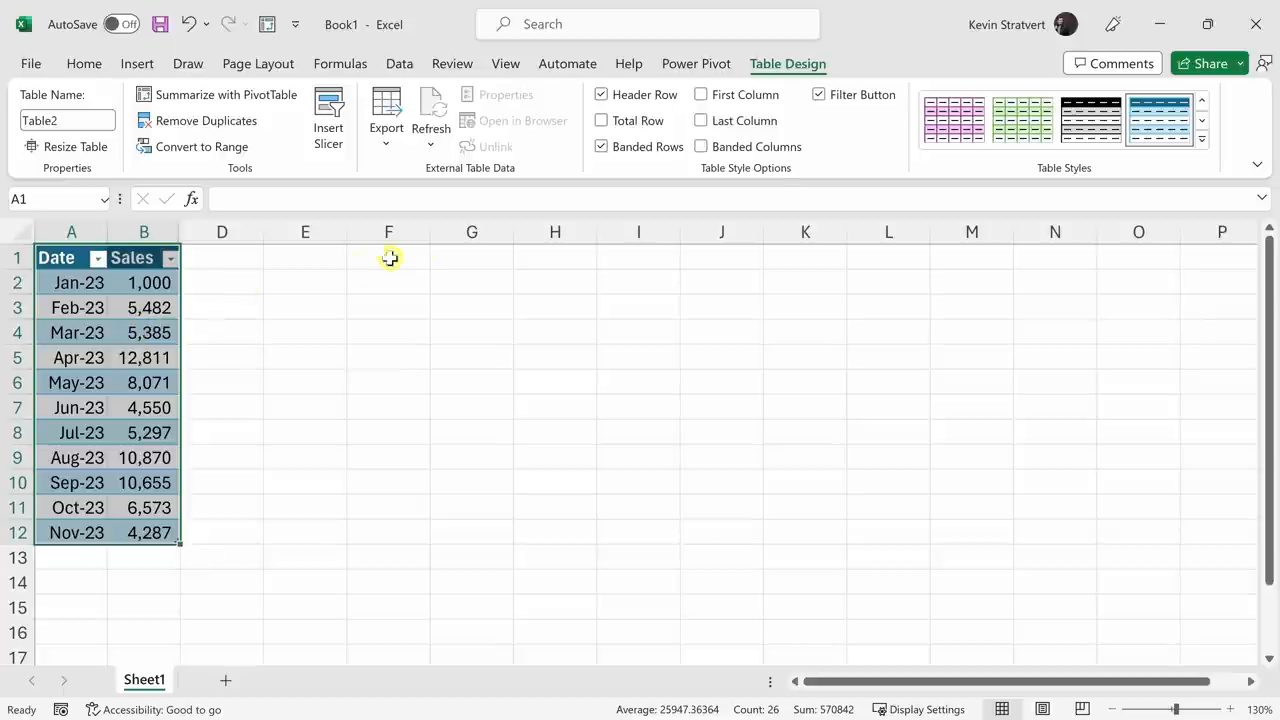The image size is (1280, 720).
Task: Click the table layout icon in quick access toolbar
Action: (x=267, y=24)
